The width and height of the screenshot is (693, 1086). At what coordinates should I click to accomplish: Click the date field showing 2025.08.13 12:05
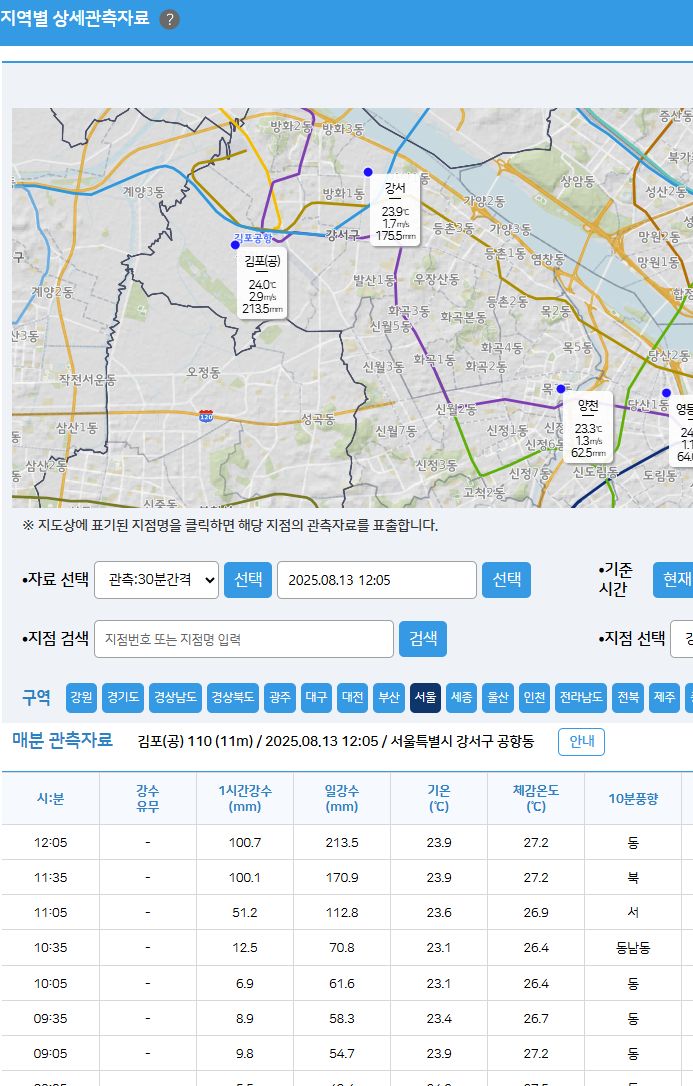coord(377,580)
